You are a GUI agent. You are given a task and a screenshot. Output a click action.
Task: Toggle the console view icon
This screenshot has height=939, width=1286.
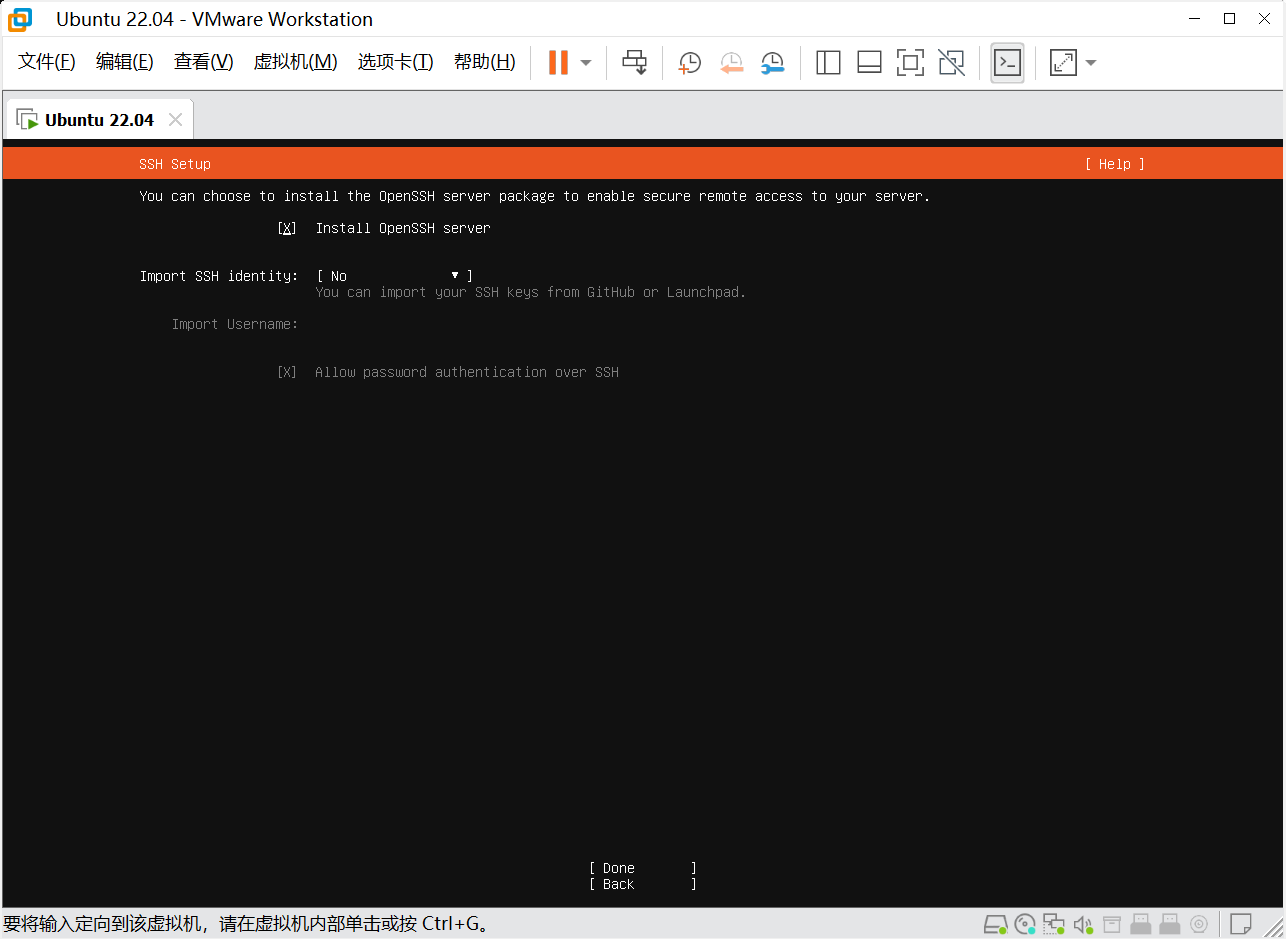pyautogui.click(x=1007, y=62)
